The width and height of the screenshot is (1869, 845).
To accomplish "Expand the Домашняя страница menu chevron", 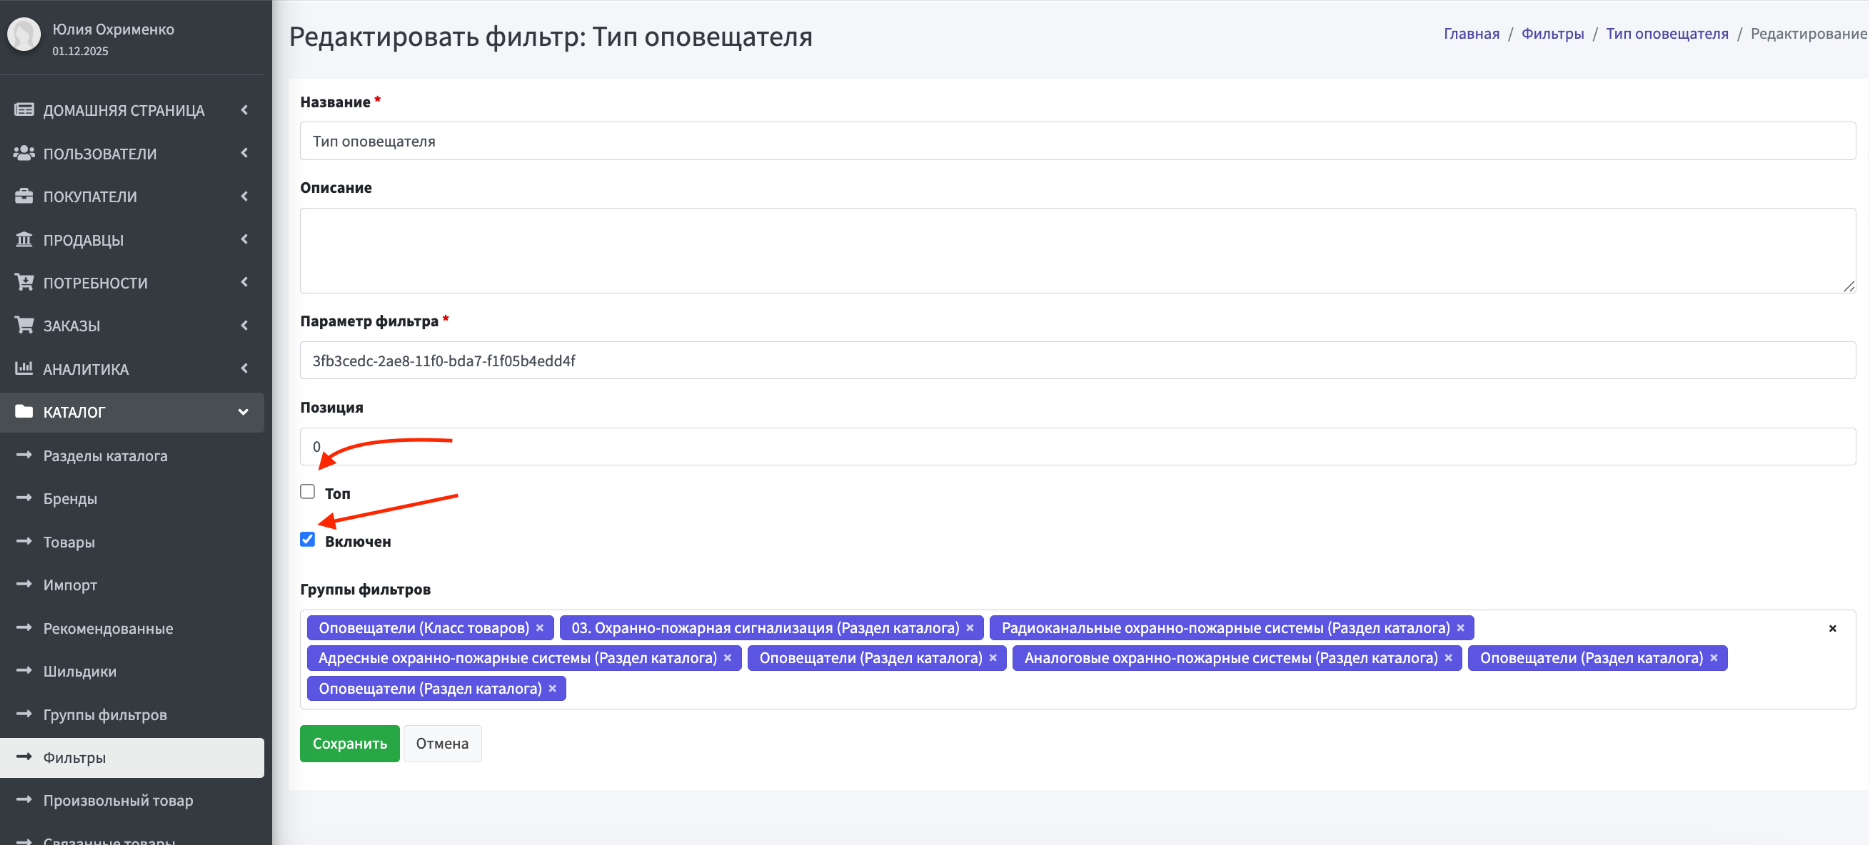I will point(244,110).
